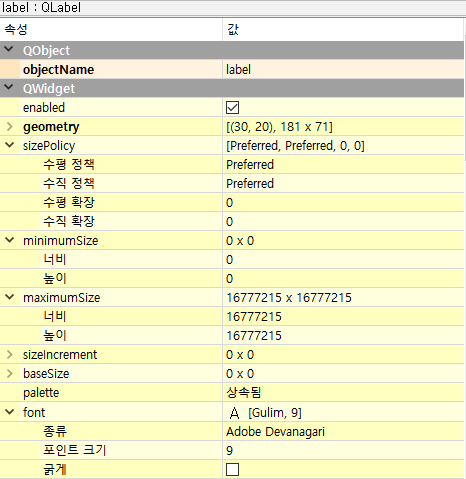Select the baseSize 0 x 0 value
This screenshot has height=479, width=466.
343,374
